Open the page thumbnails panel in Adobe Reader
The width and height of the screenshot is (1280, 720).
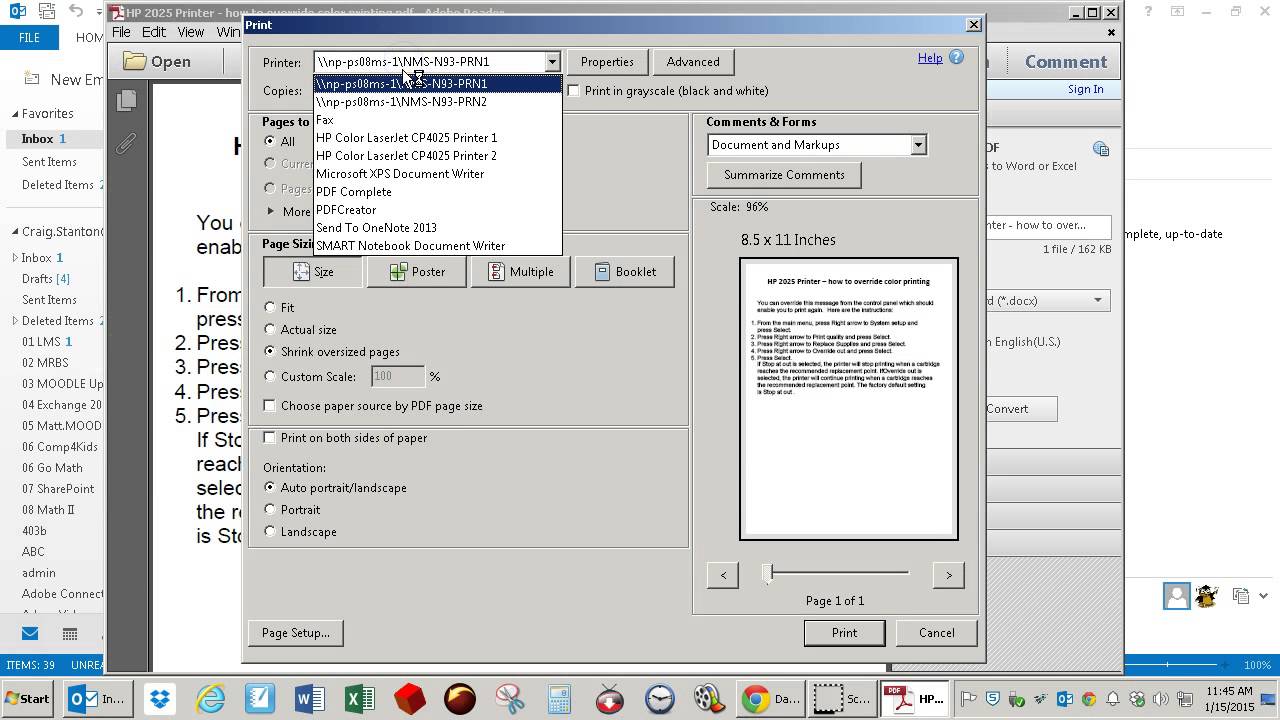point(126,100)
